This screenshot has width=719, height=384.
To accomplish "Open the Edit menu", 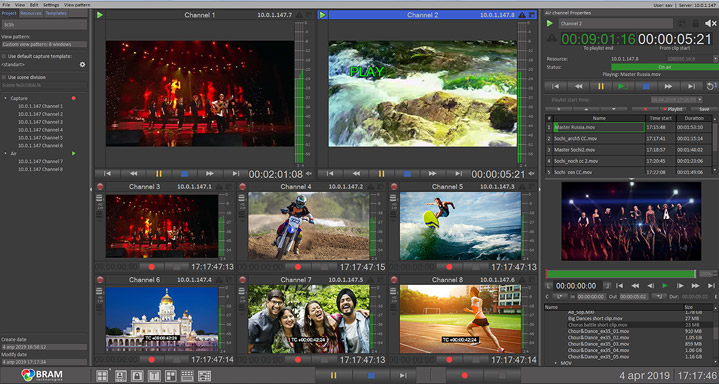I will (34, 5).
